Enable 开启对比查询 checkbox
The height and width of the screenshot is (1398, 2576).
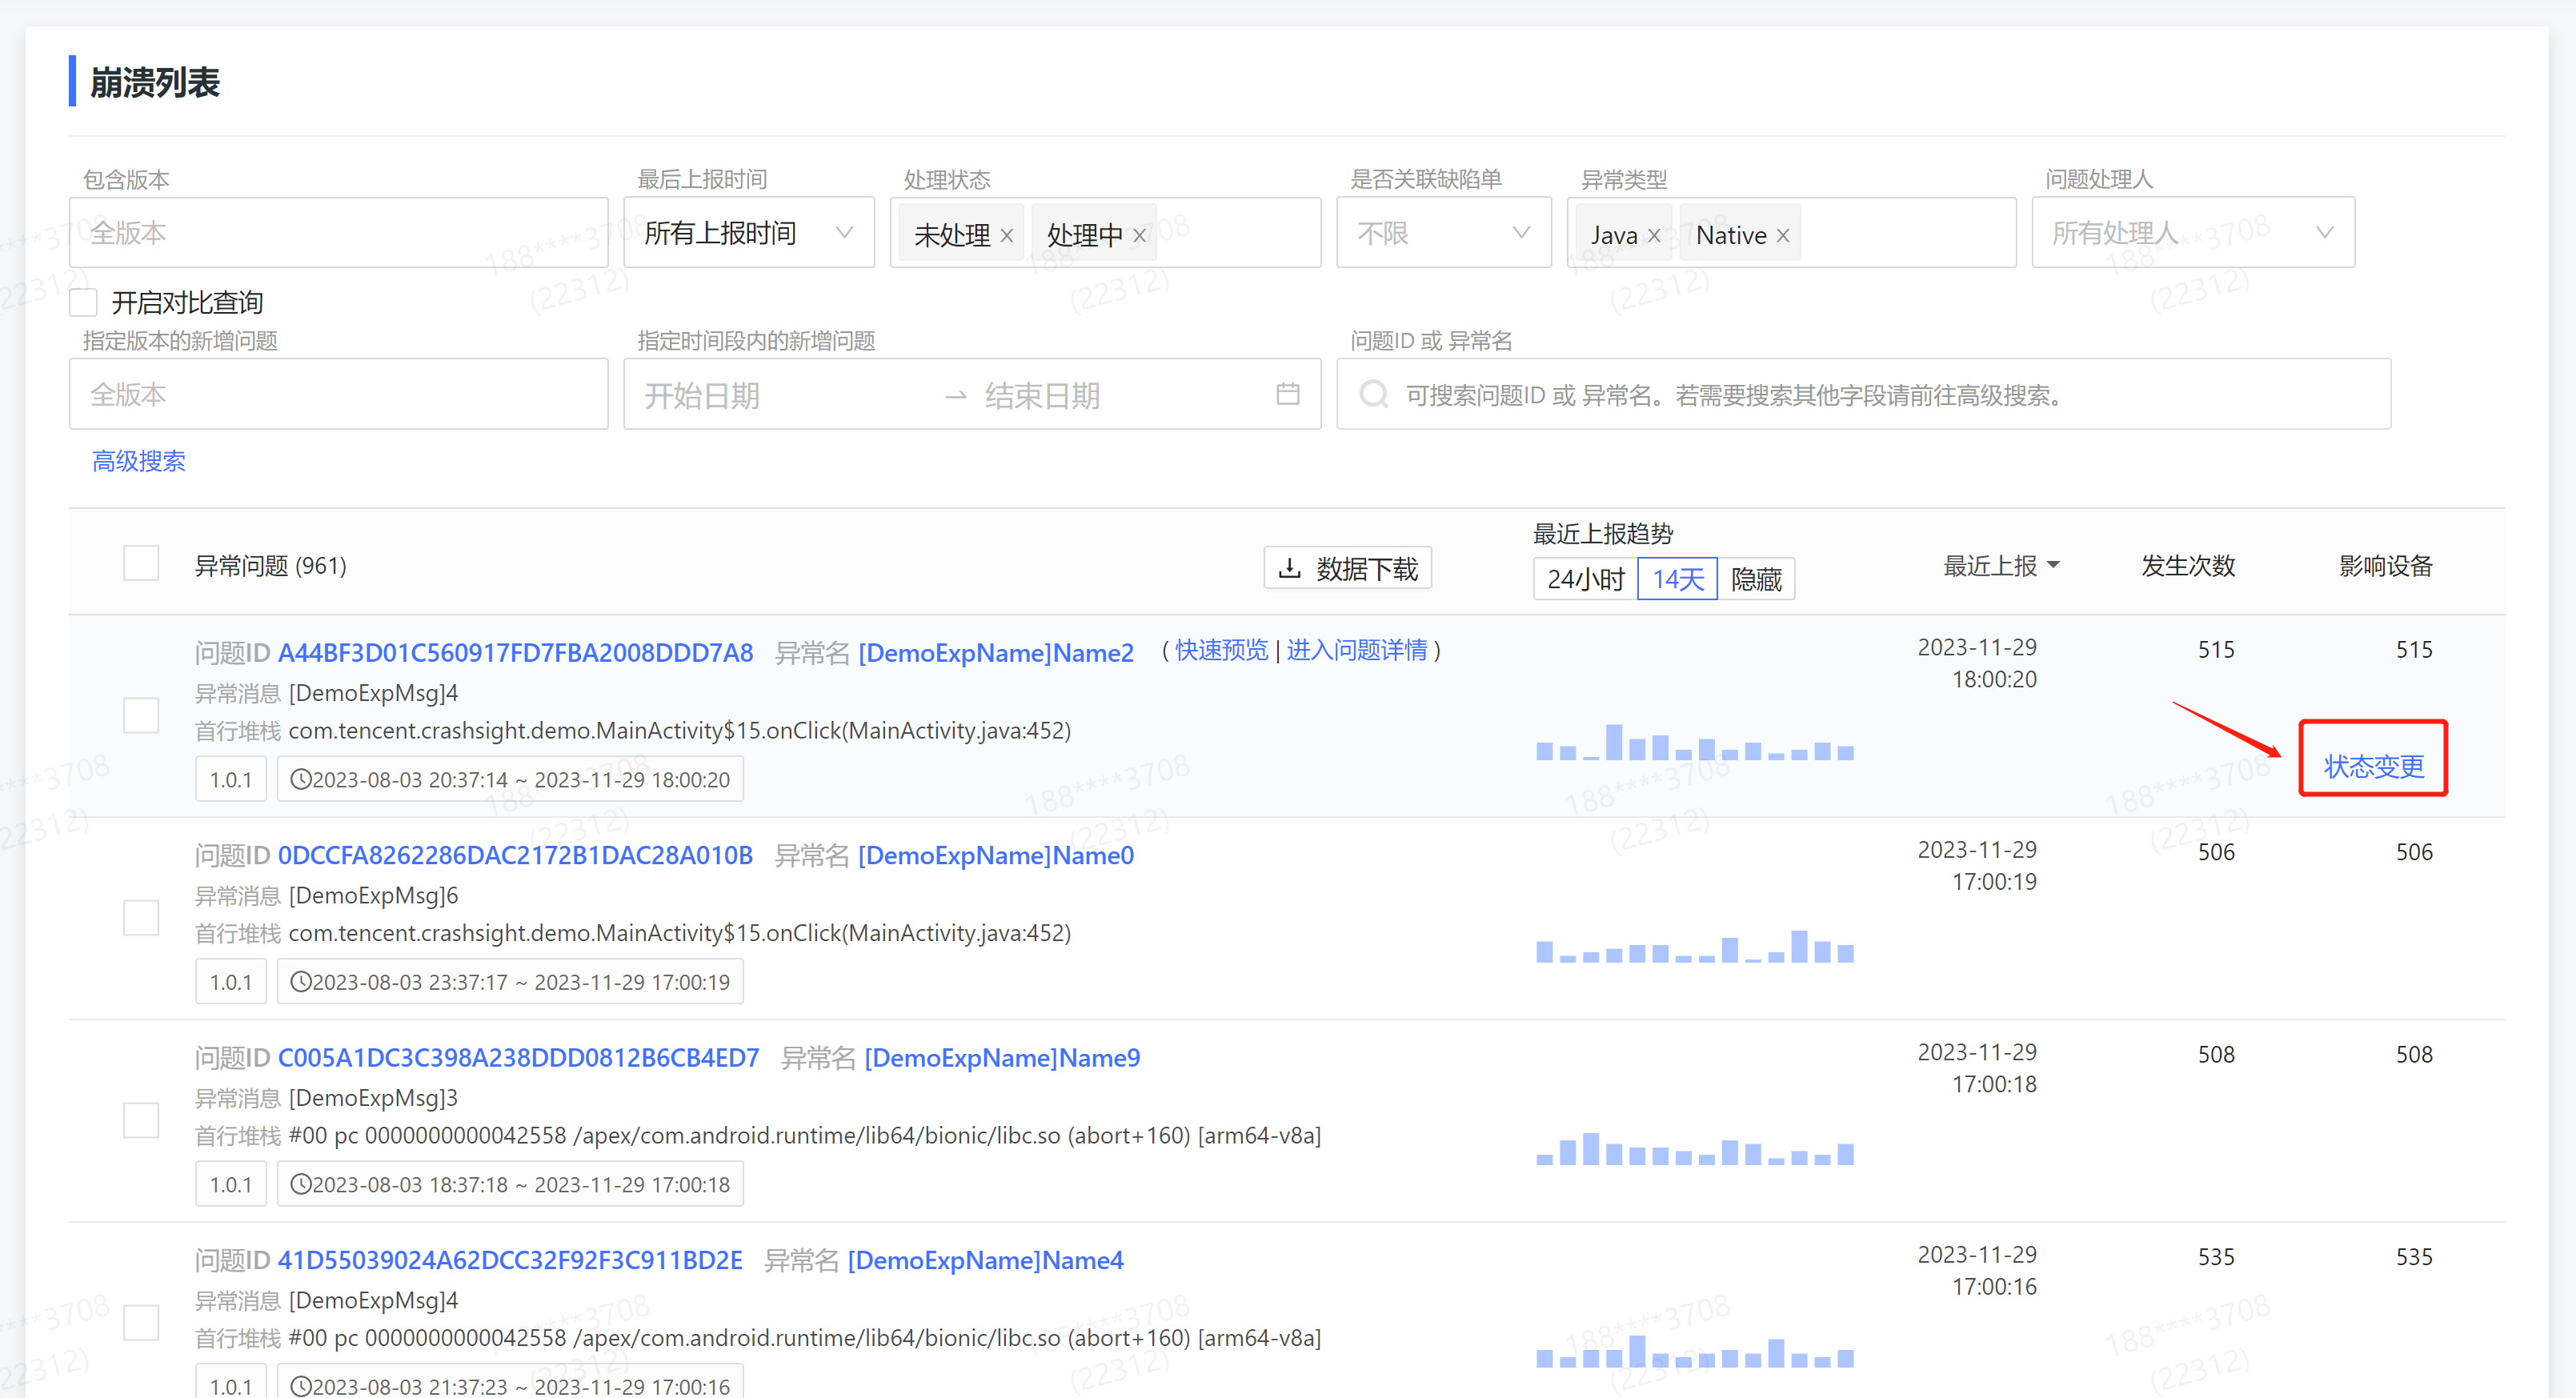click(x=84, y=302)
